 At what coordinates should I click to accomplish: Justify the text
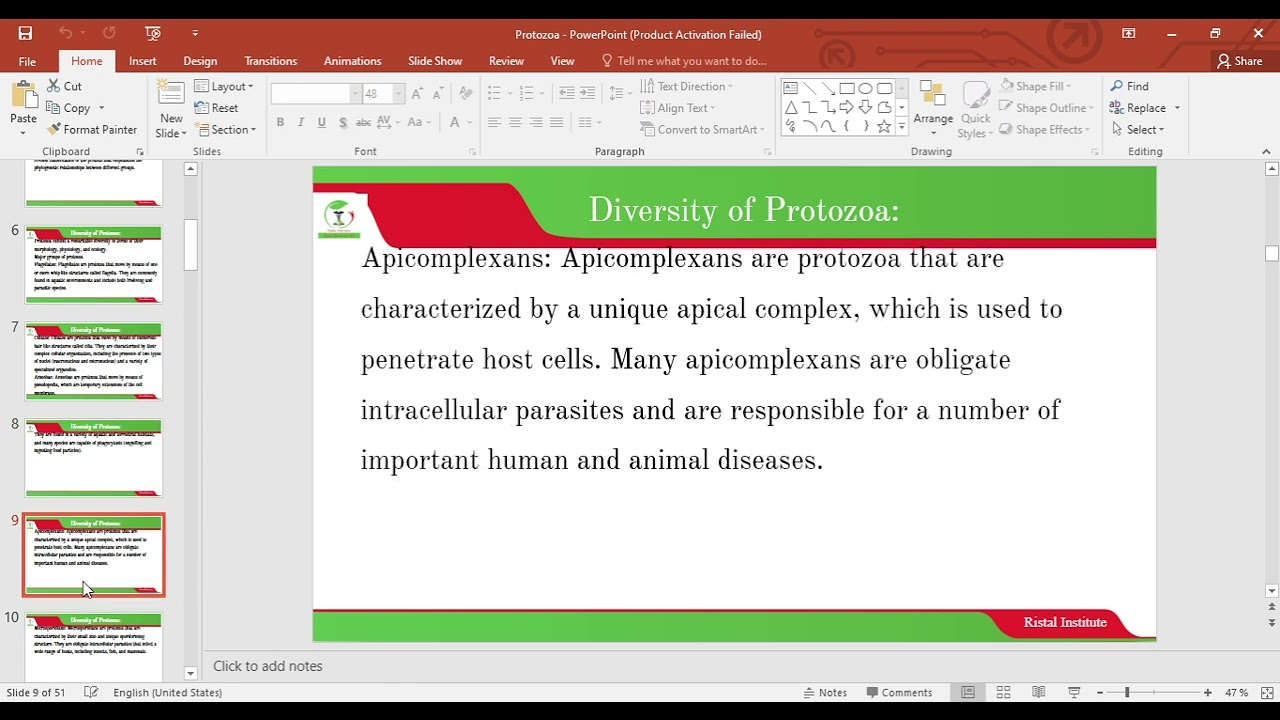(x=557, y=122)
